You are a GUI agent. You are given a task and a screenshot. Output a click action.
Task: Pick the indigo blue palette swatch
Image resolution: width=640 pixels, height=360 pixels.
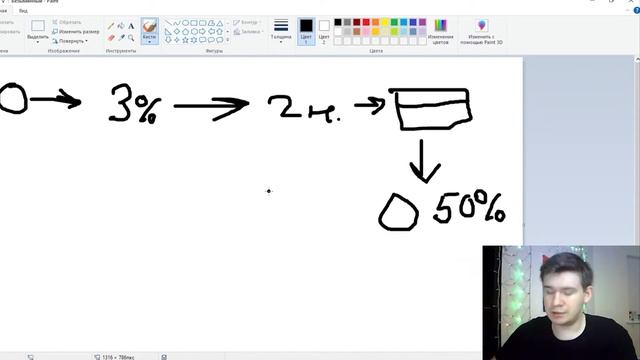point(413,22)
